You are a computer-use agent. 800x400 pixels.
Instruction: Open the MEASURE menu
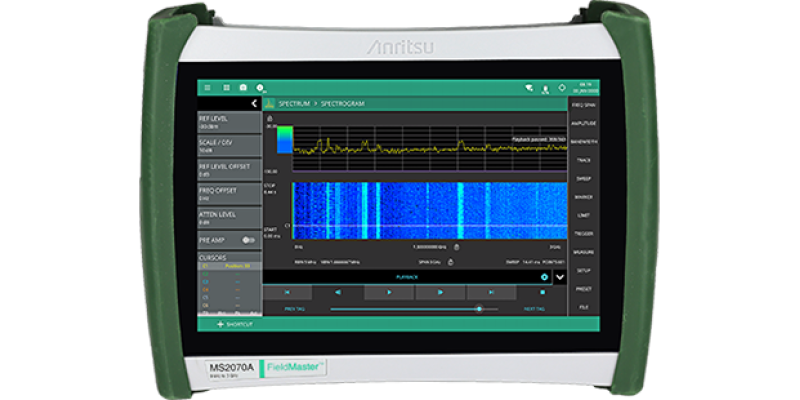point(583,252)
